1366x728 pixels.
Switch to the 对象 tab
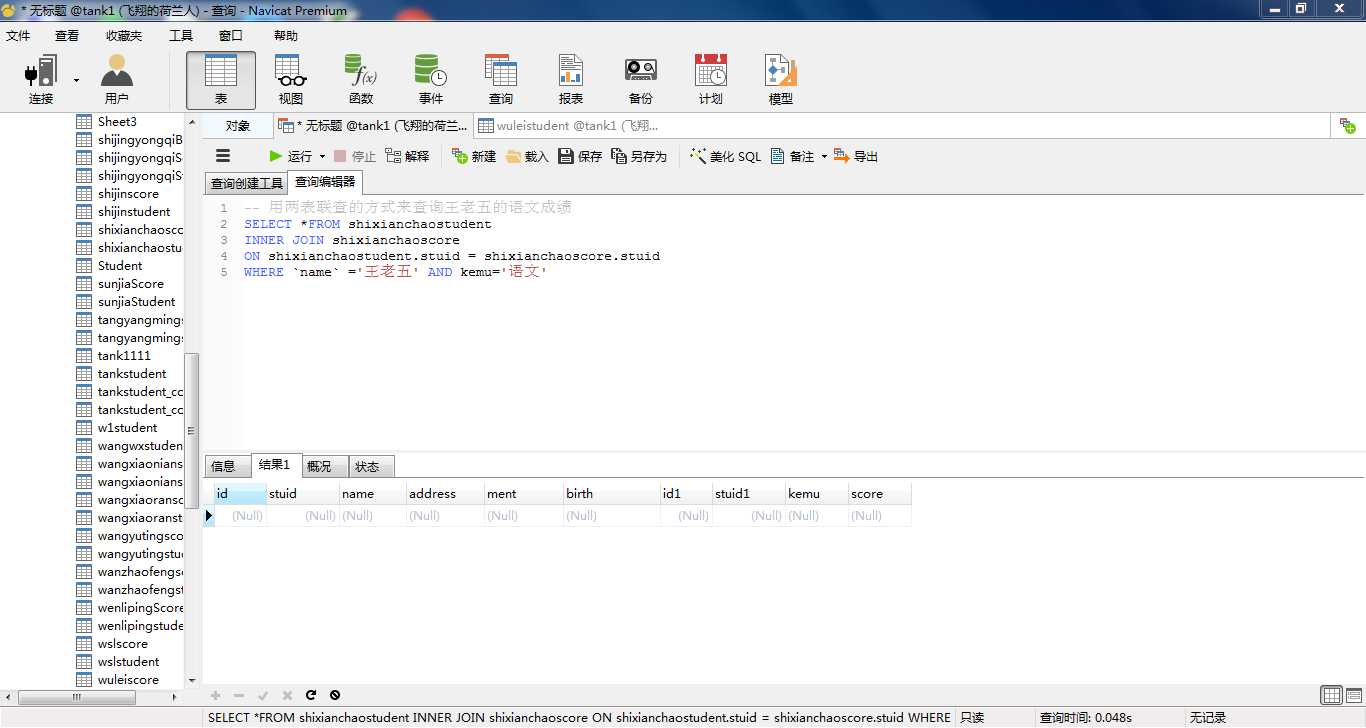click(x=238, y=126)
